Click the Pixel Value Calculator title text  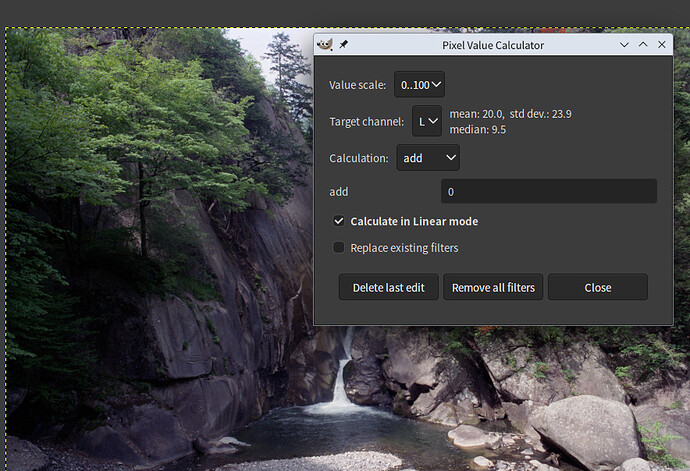(493, 45)
